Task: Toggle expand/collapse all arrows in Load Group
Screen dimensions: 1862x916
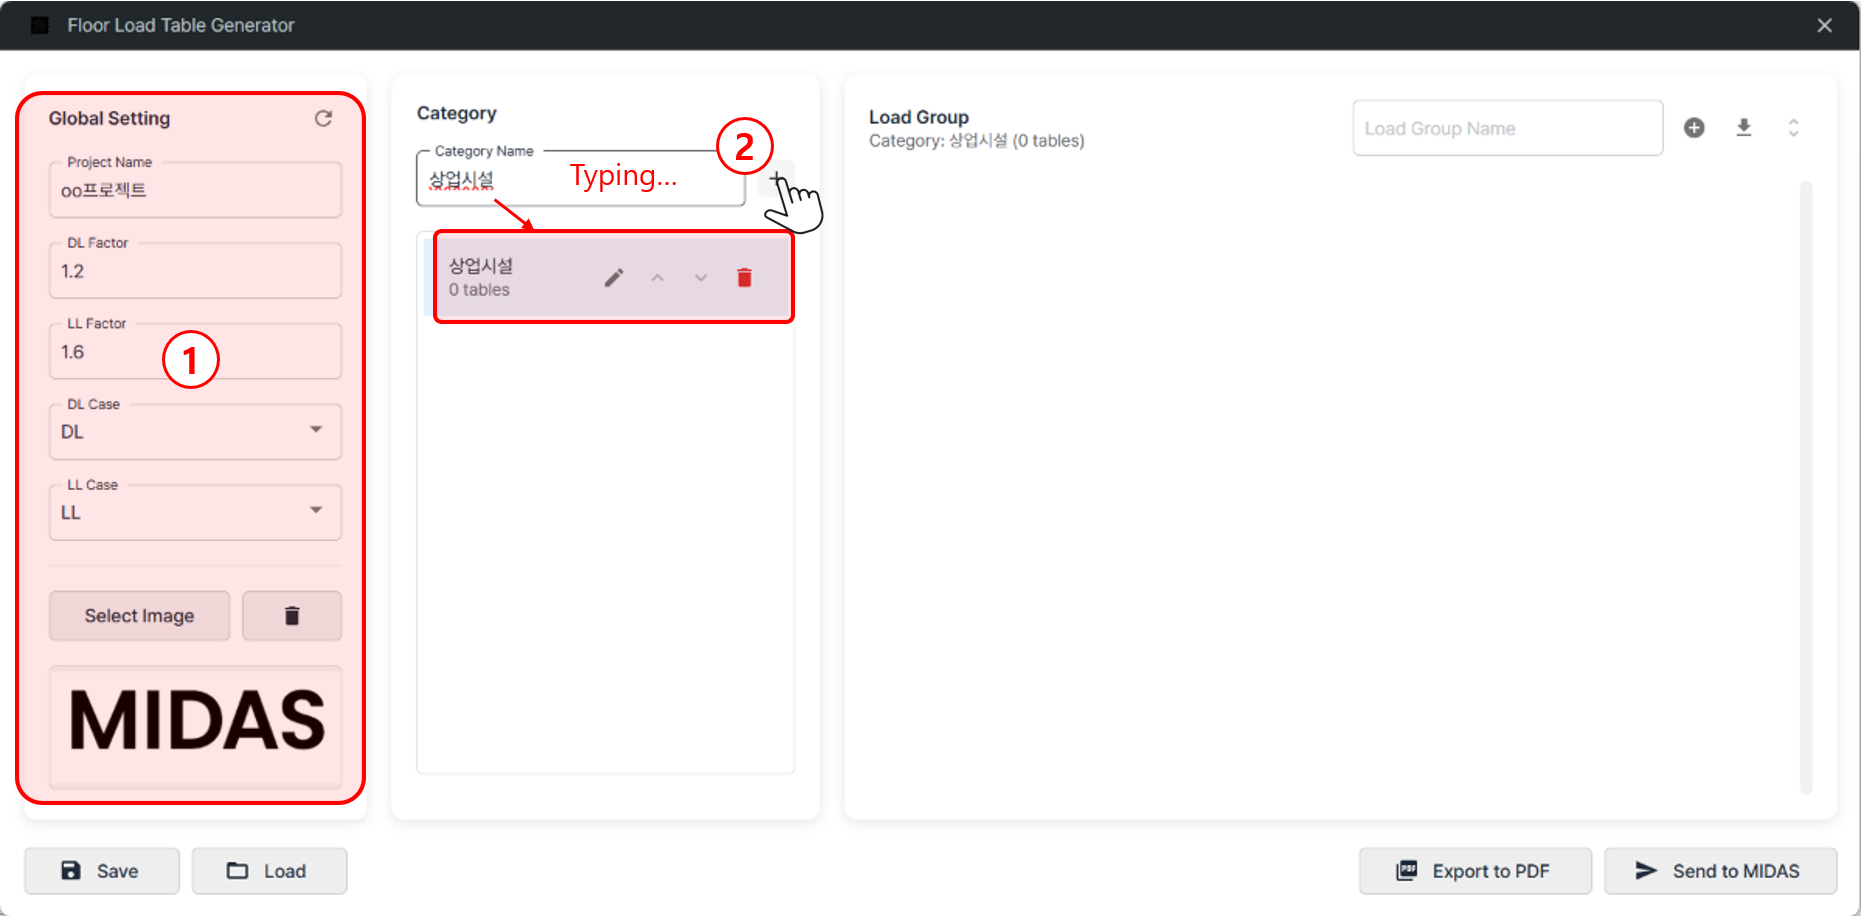Action: [1793, 128]
